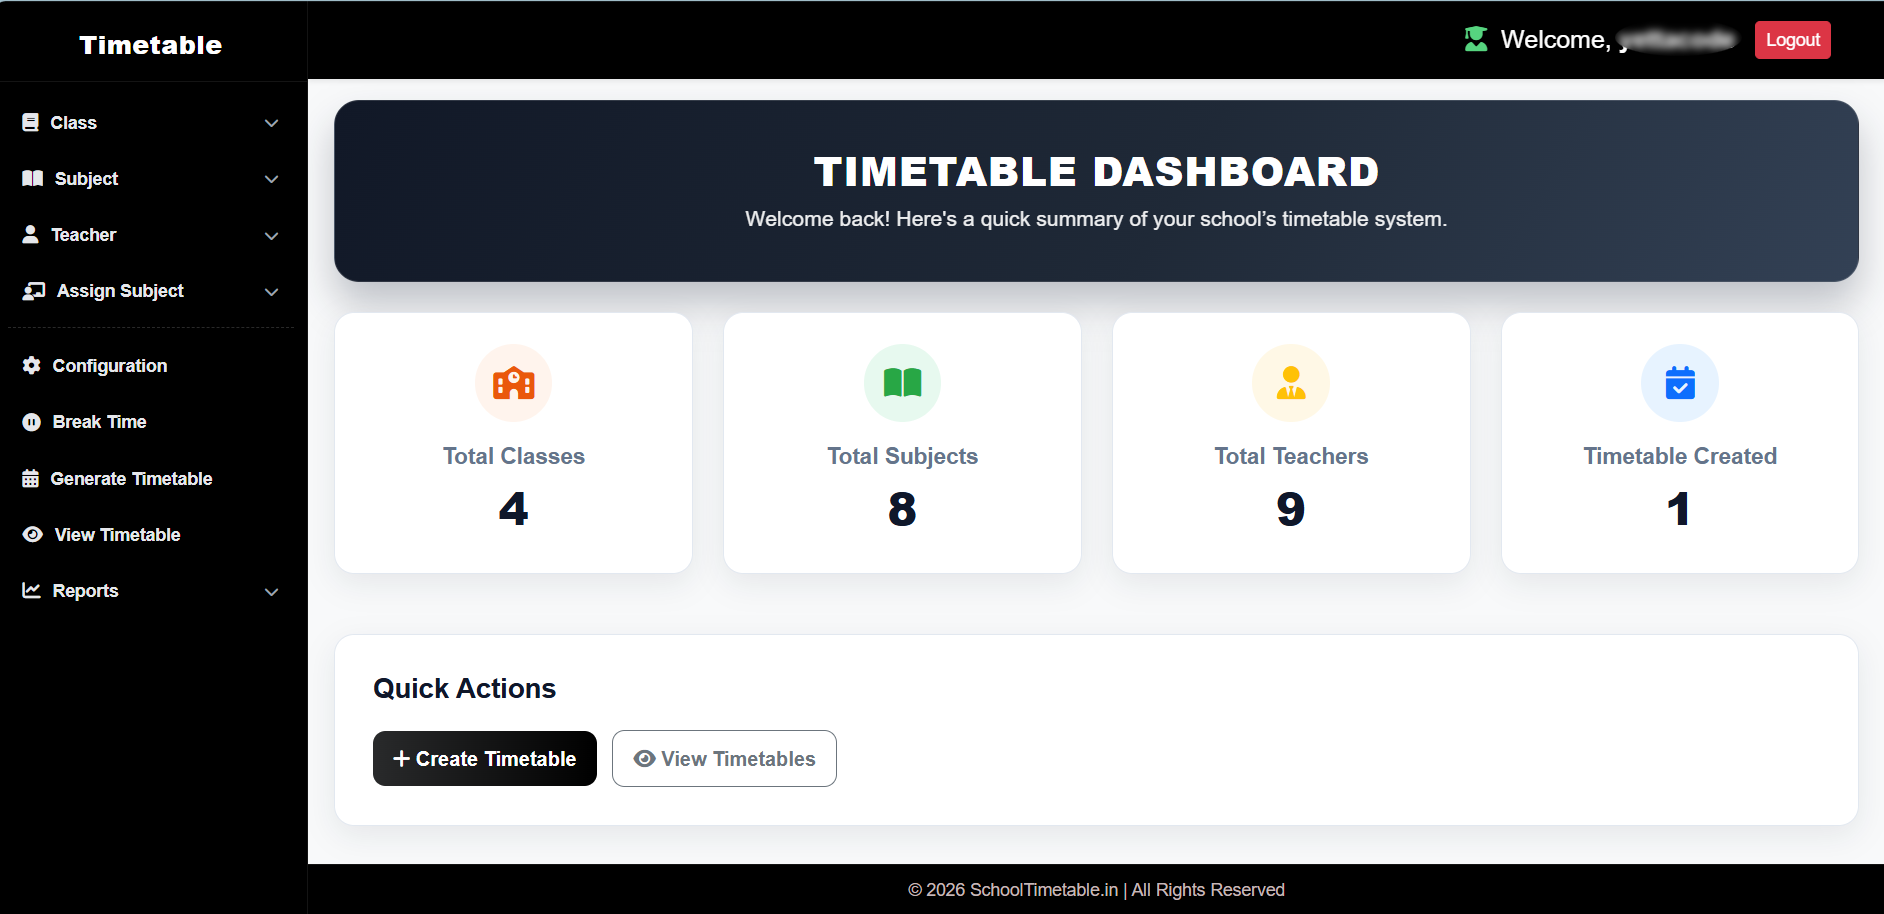Image resolution: width=1884 pixels, height=914 pixels.
Task: Click the pause icon beside Break Time
Action: click(x=32, y=422)
